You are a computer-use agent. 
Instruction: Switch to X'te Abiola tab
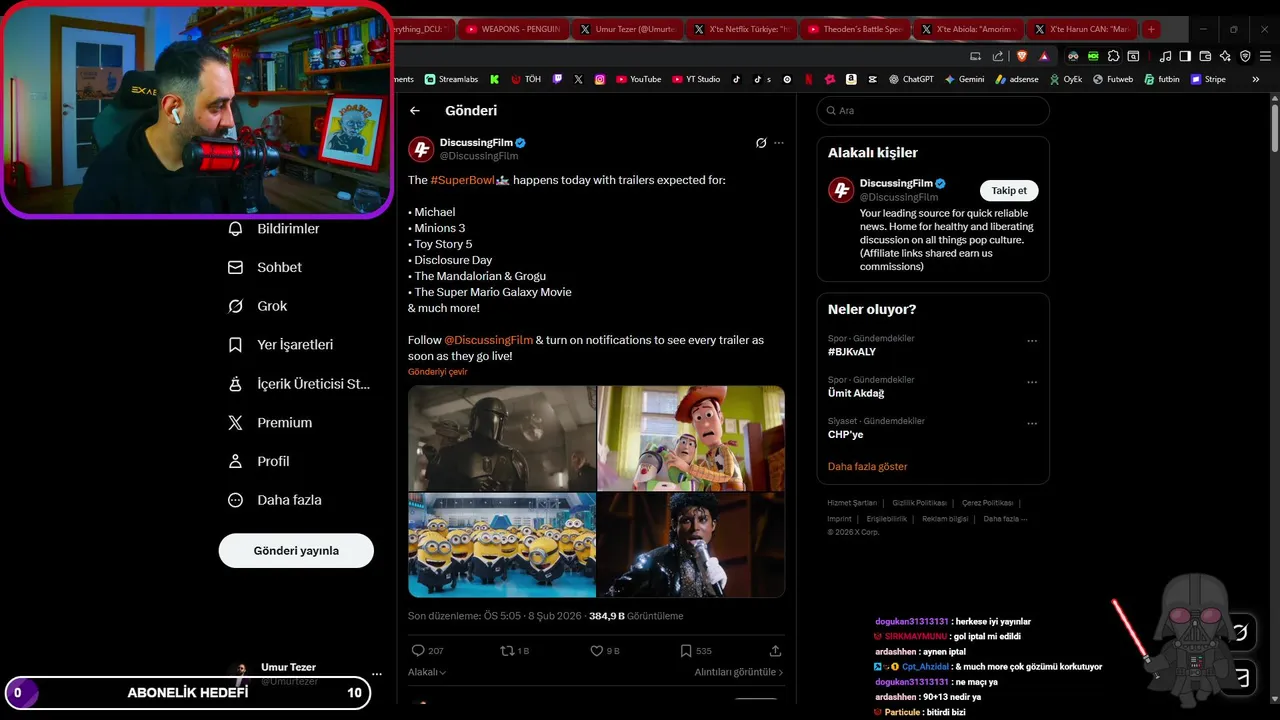pyautogui.click(x=967, y=29)
